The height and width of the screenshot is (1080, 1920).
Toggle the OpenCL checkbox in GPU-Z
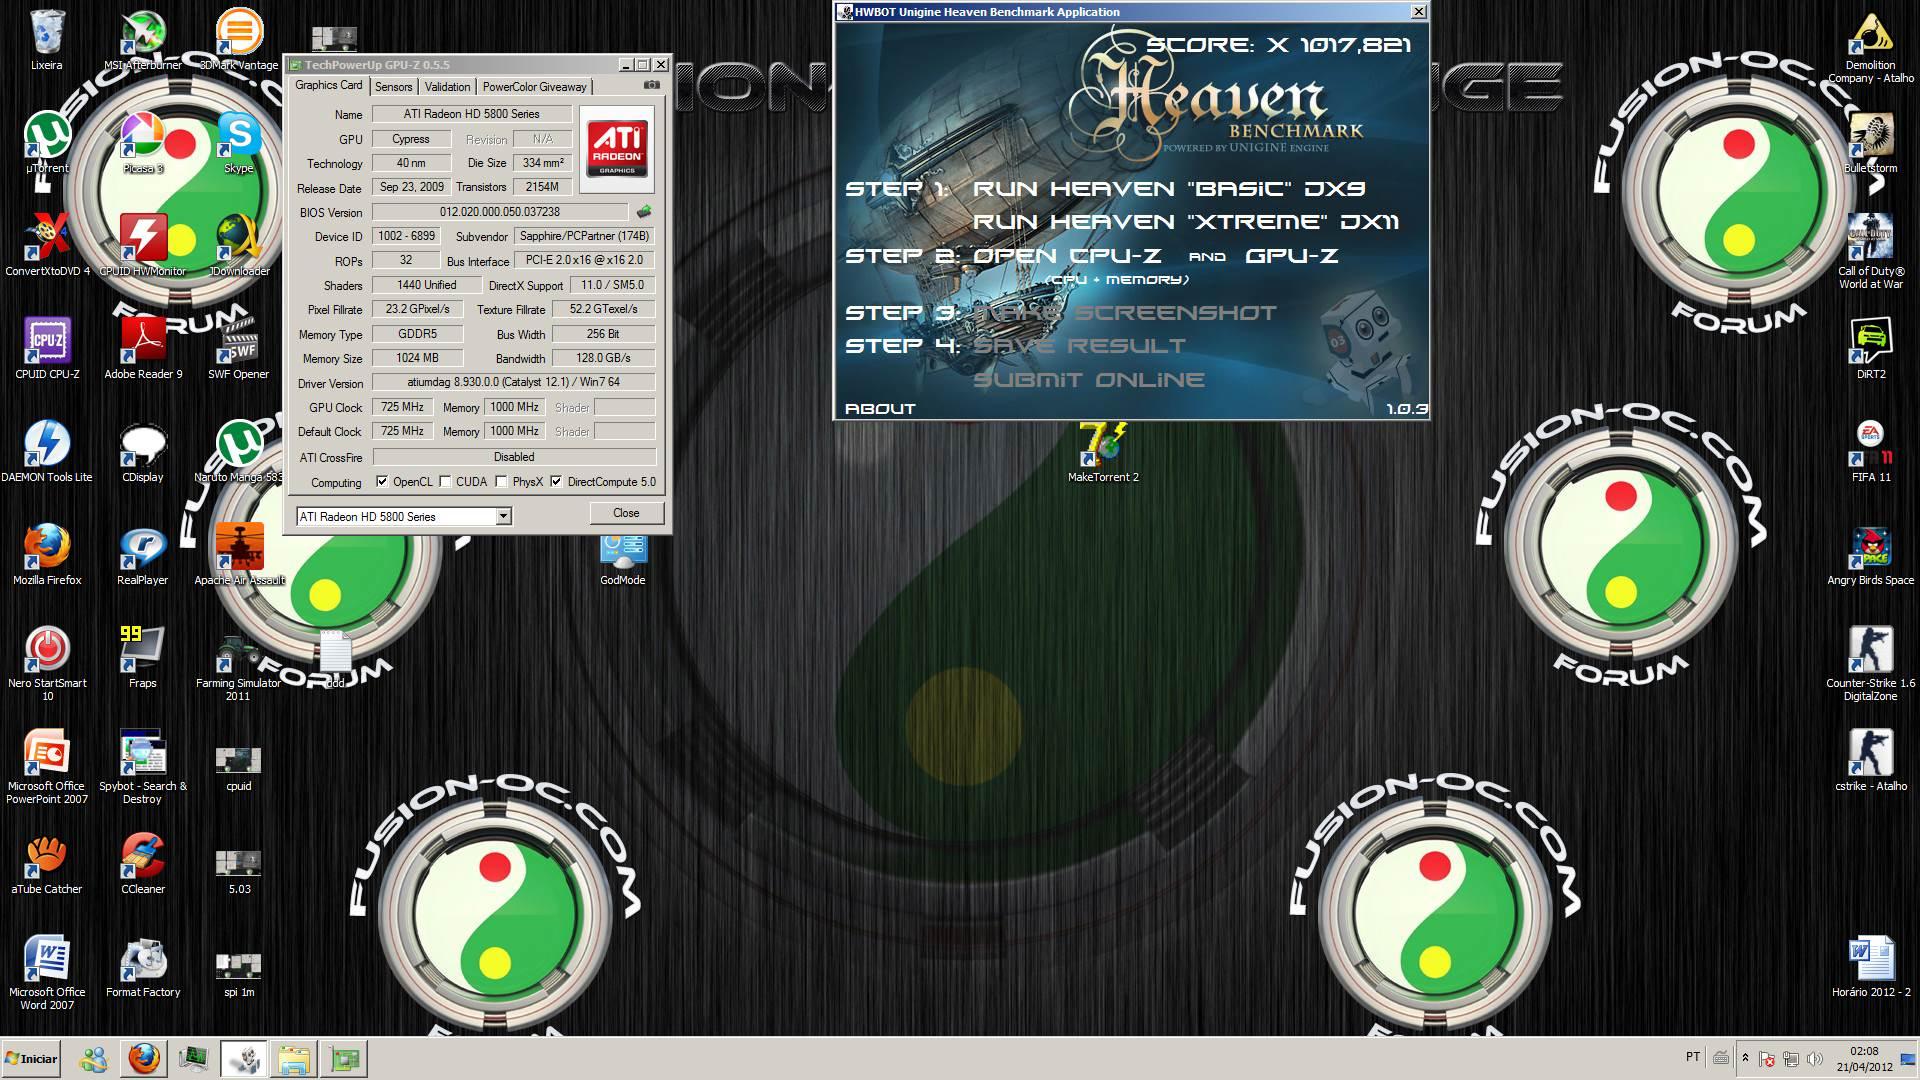pos(382,482)
